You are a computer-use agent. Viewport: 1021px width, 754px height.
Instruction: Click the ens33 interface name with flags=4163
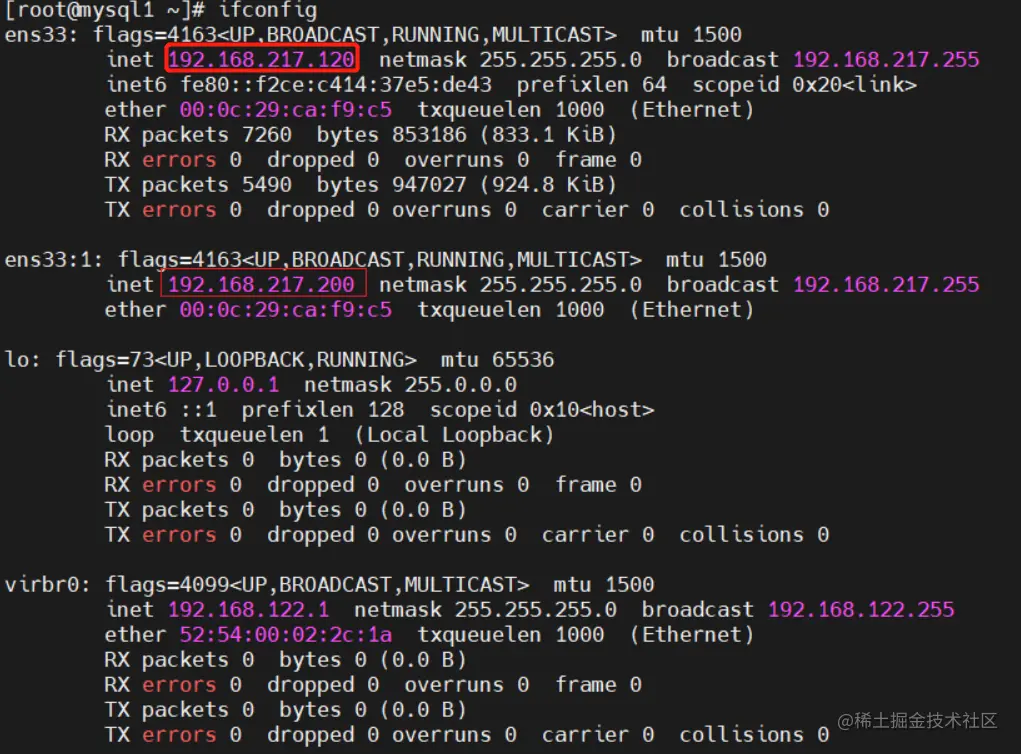click(40, 35)
